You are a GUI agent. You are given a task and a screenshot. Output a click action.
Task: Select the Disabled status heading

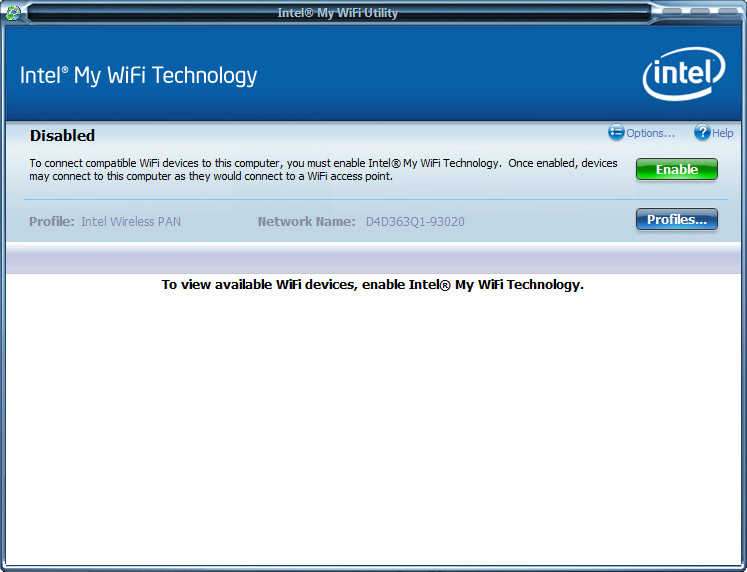pos(62,136)
